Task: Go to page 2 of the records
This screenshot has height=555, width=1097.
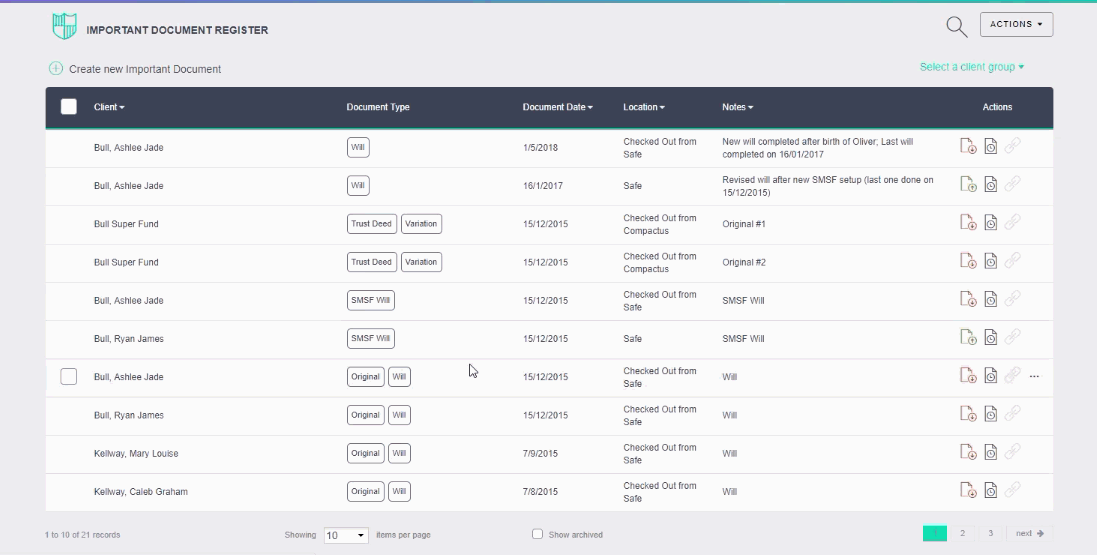Action: [x=962, y=534]
